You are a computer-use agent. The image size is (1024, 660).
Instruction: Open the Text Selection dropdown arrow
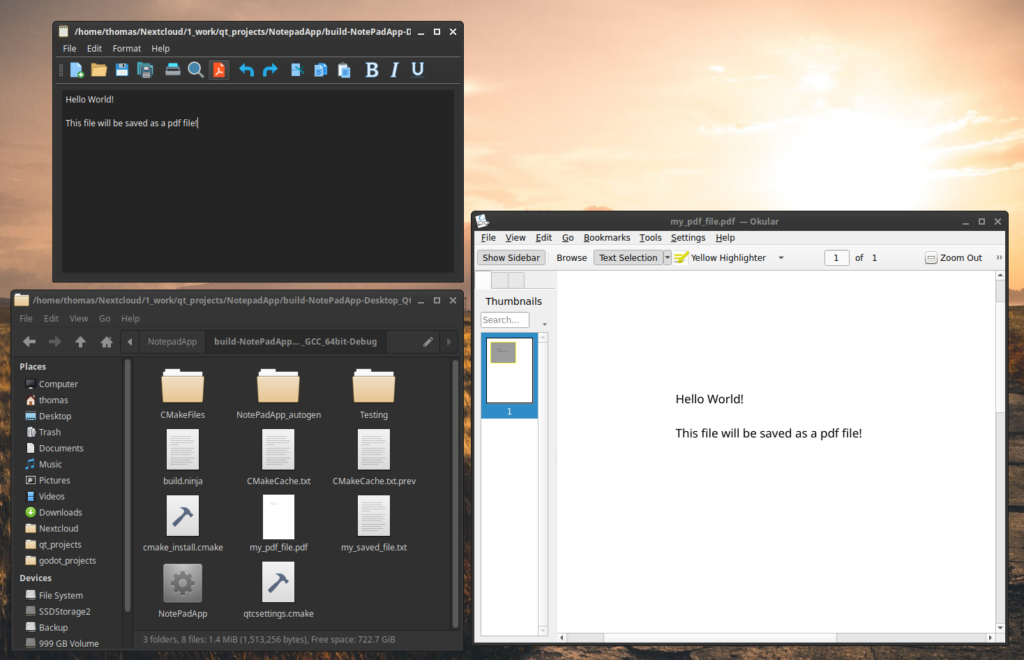pyautogui.click(x=667, y=258)
